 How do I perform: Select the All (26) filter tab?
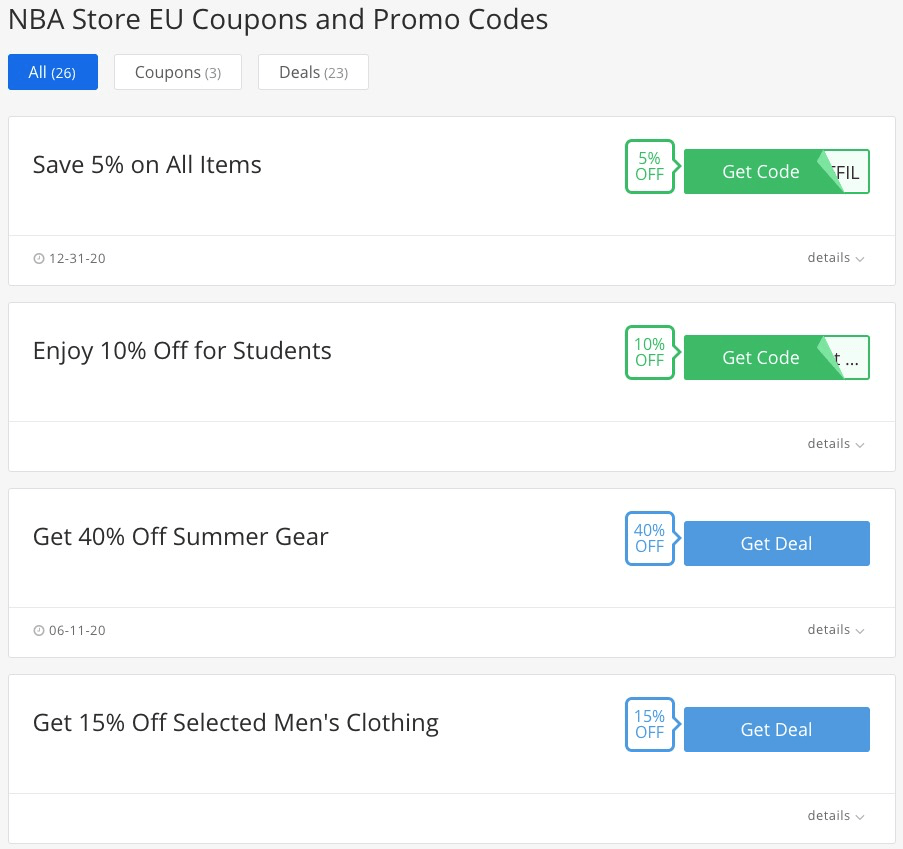pos(53,72)
